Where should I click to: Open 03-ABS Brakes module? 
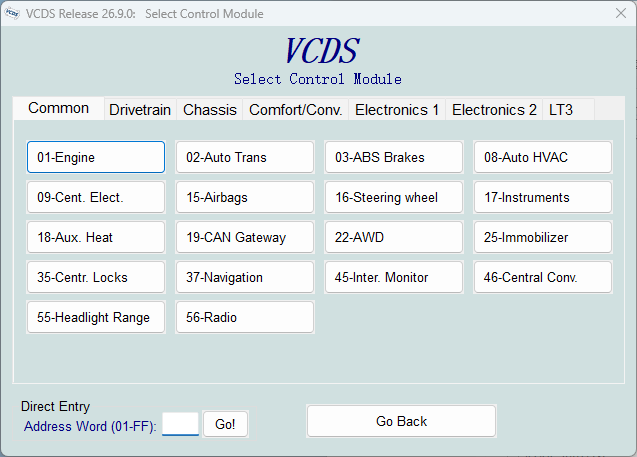click(394, 157)
